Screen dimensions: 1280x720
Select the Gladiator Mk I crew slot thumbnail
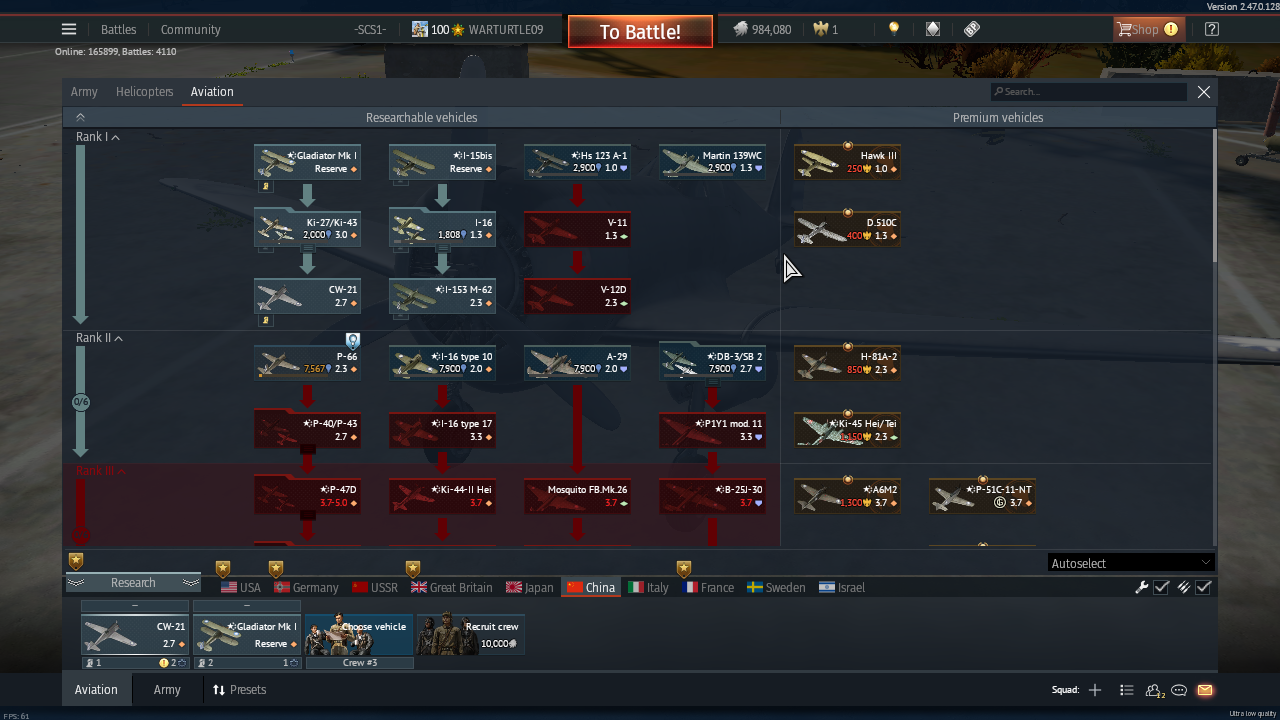247,635
